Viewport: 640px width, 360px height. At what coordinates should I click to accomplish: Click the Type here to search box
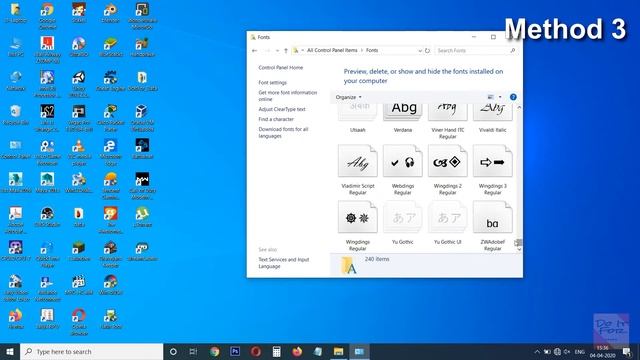91,351
